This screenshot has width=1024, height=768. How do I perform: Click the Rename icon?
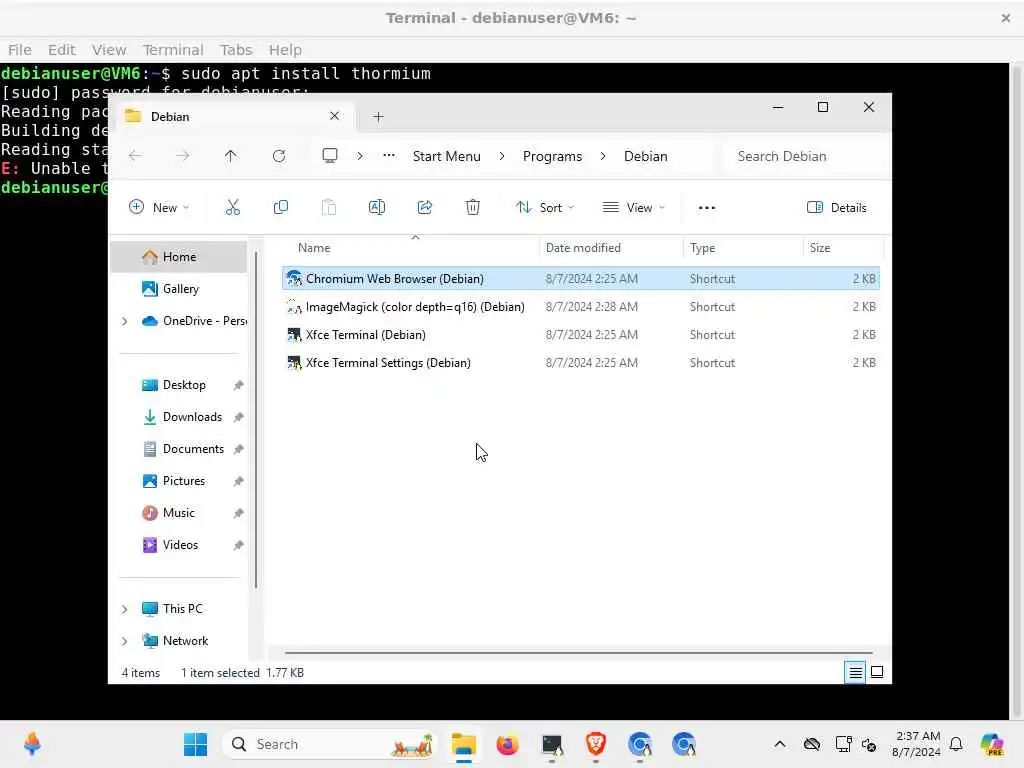click(377, 208)
